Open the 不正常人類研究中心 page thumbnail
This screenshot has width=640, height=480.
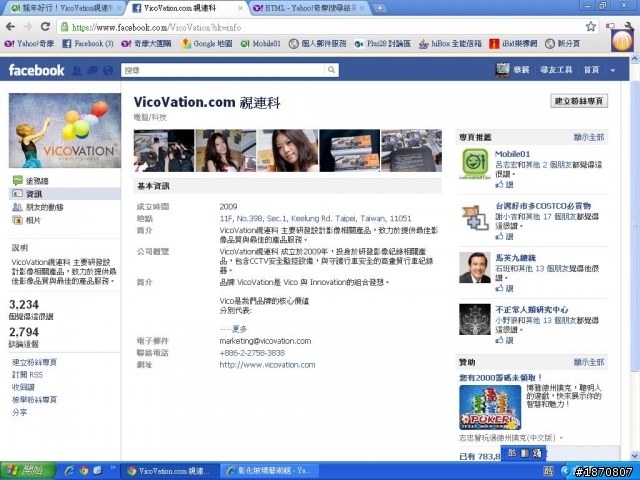475,319
